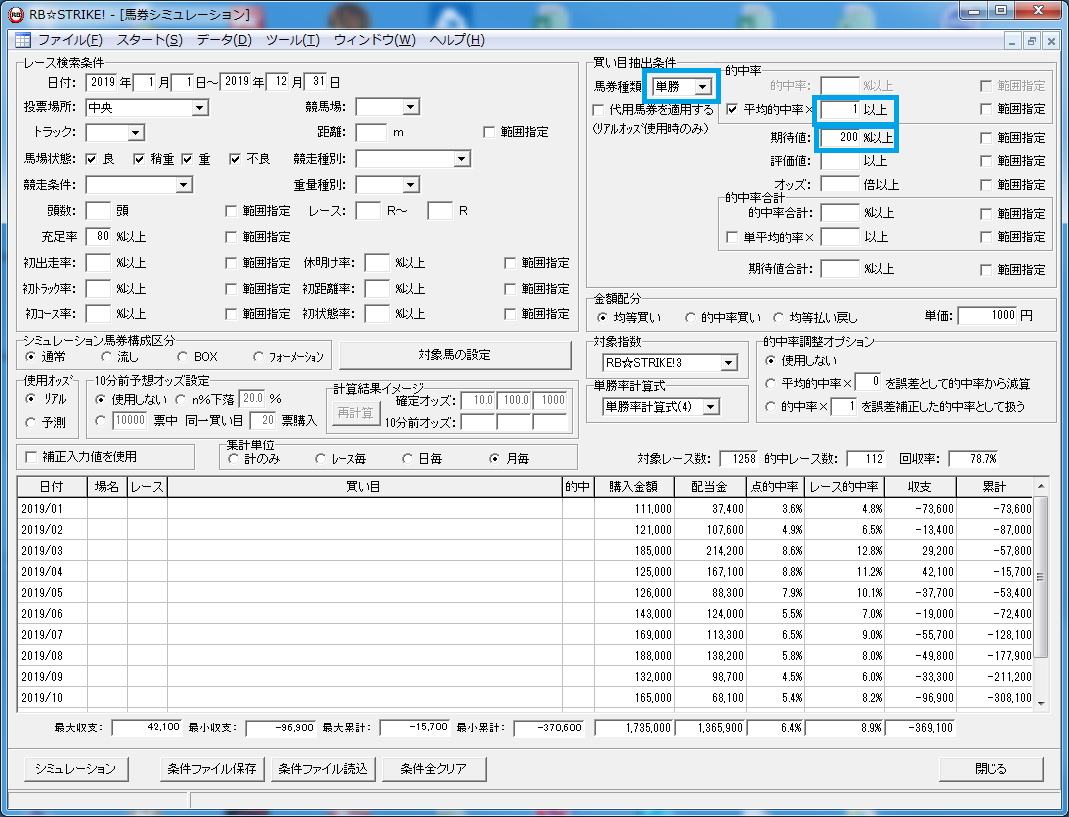Check the 単平均的率× checkbox
1069x817 pixels.
[732, 237]
